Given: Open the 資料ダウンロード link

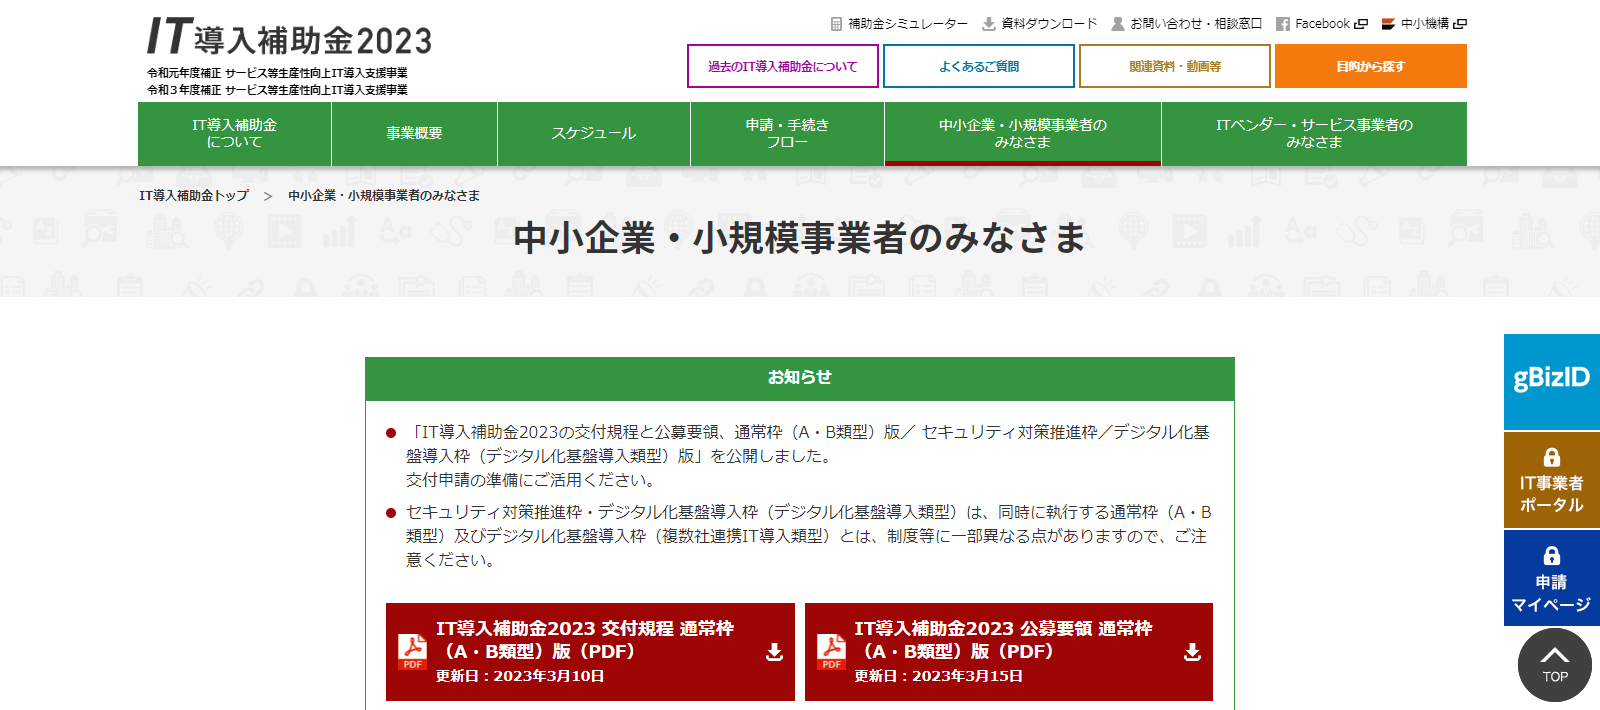Looking at the screenshot, I should click(x=1049, y=24).
